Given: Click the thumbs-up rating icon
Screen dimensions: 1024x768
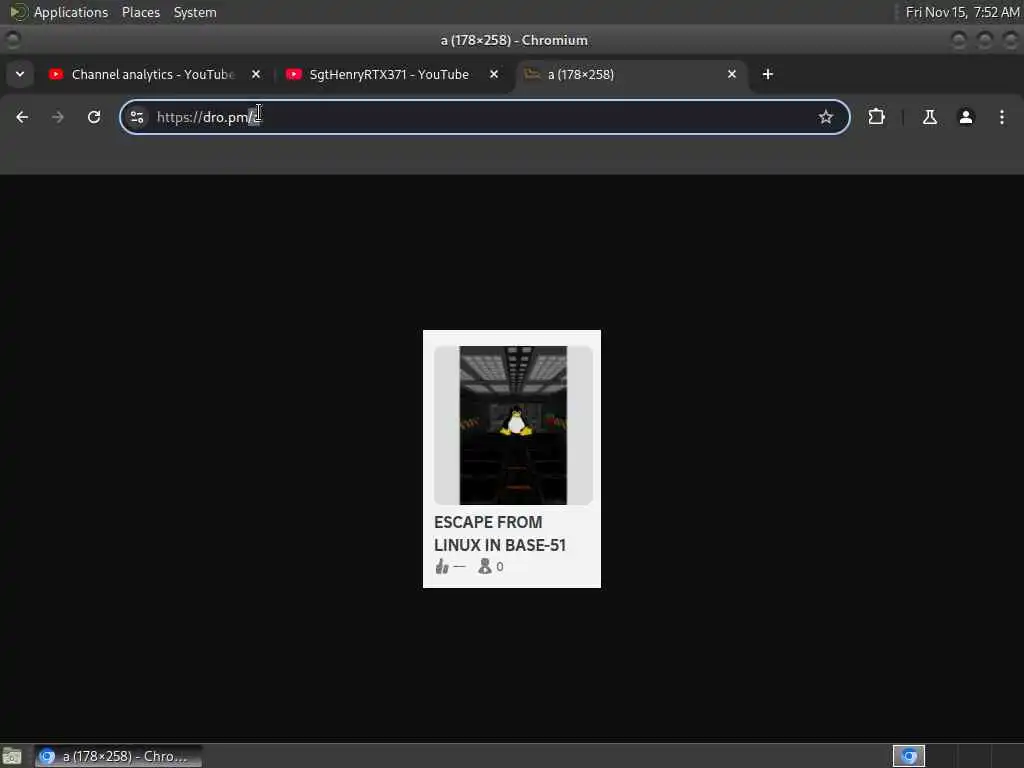Looking at the screenshot, I should pos(442,566).
